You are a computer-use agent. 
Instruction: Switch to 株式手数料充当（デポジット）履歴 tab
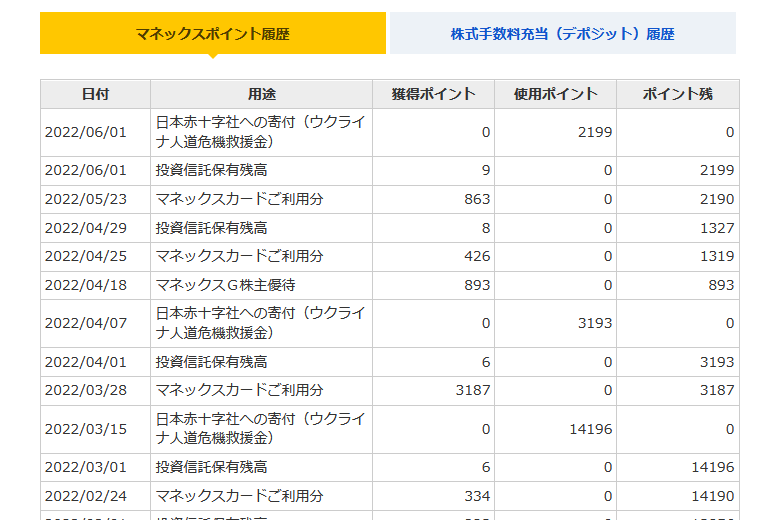click(x=563, y=33)
